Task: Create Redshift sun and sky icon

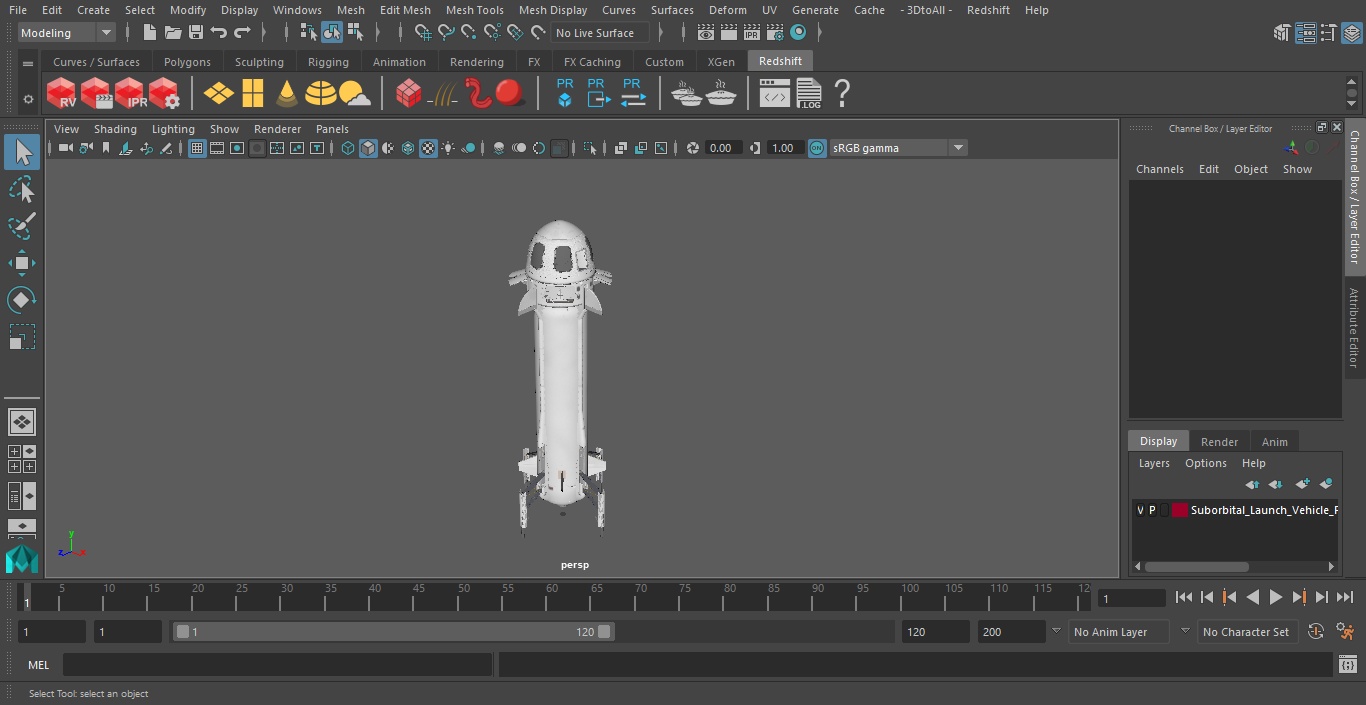Action: (x=354, y=93)
